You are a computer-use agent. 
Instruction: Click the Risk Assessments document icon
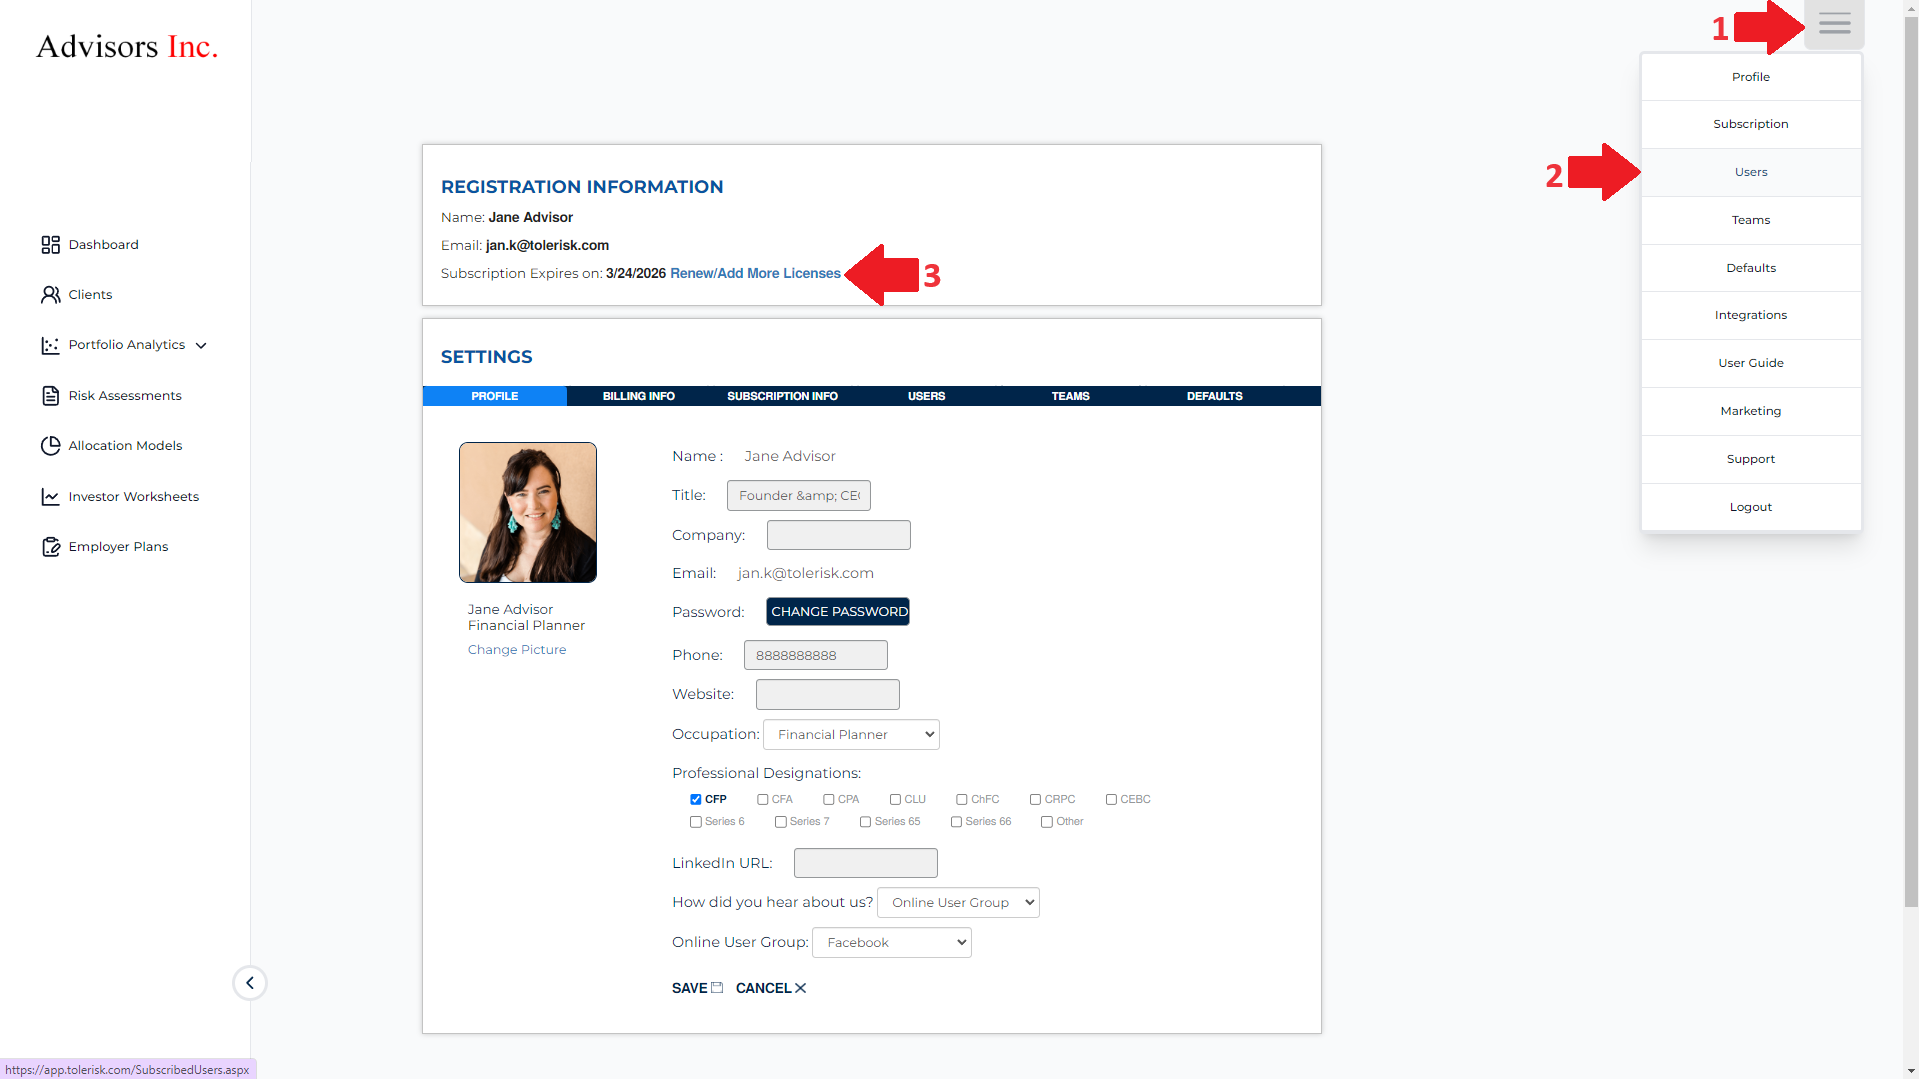click(50, 396)
